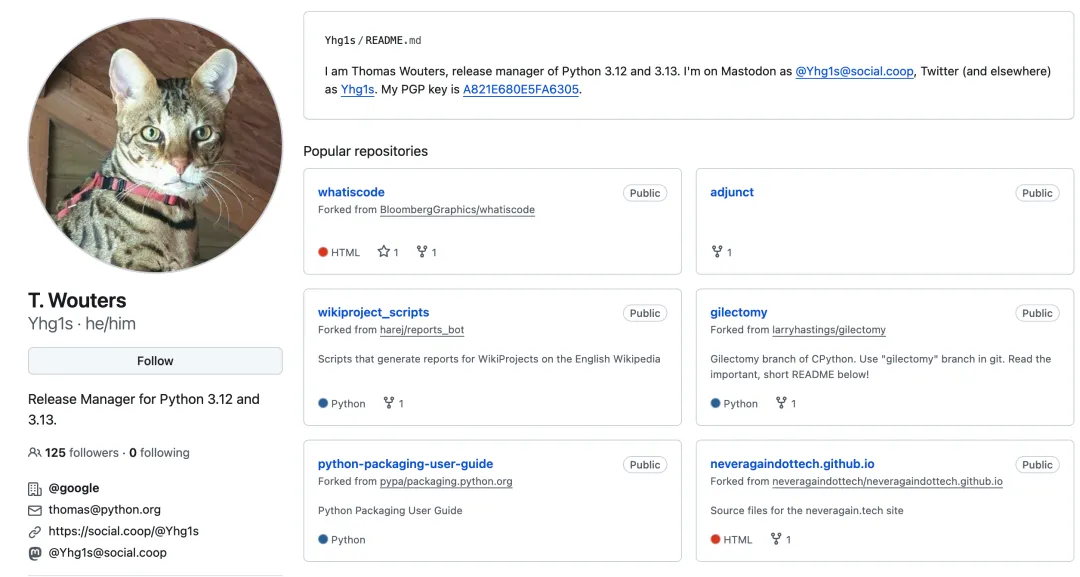Click the star icon on whatiscode repository

point(383,252)
